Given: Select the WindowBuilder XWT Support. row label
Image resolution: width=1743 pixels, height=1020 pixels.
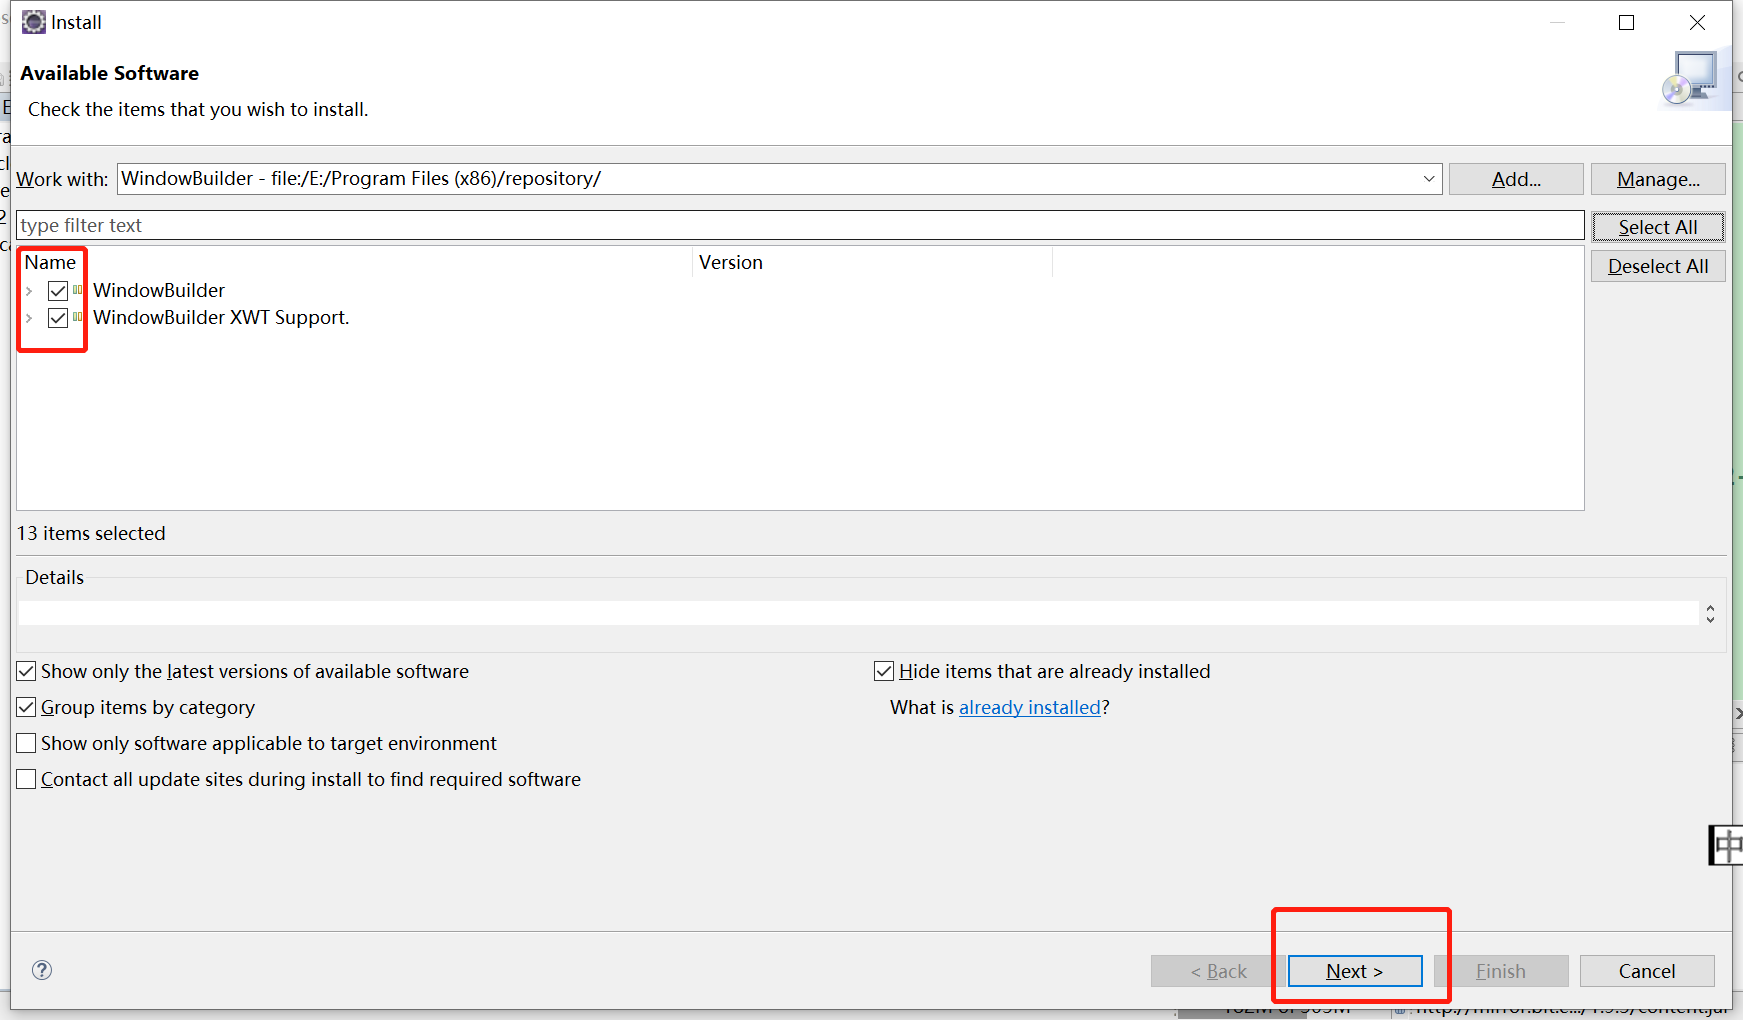Looking at the screenshot, I should point(221,318).
